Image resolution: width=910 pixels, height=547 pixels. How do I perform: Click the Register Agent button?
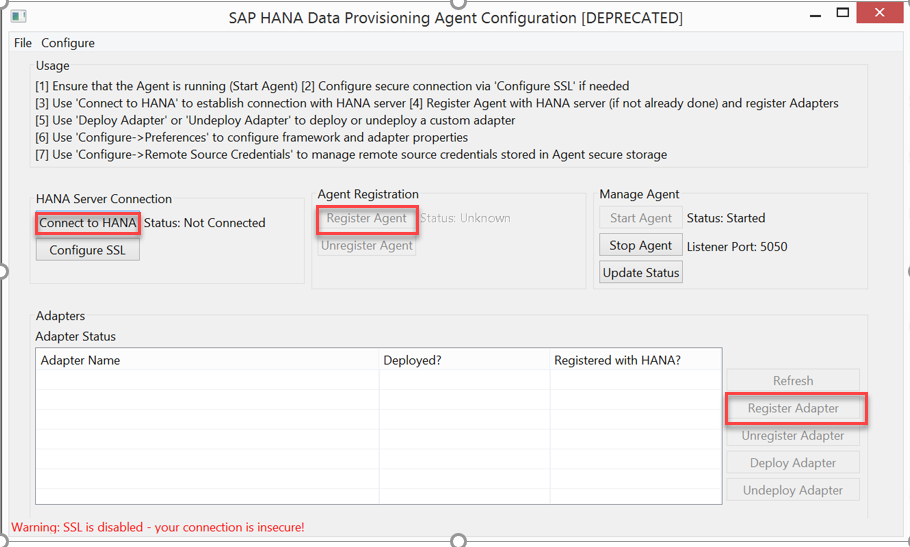(367, 219)
